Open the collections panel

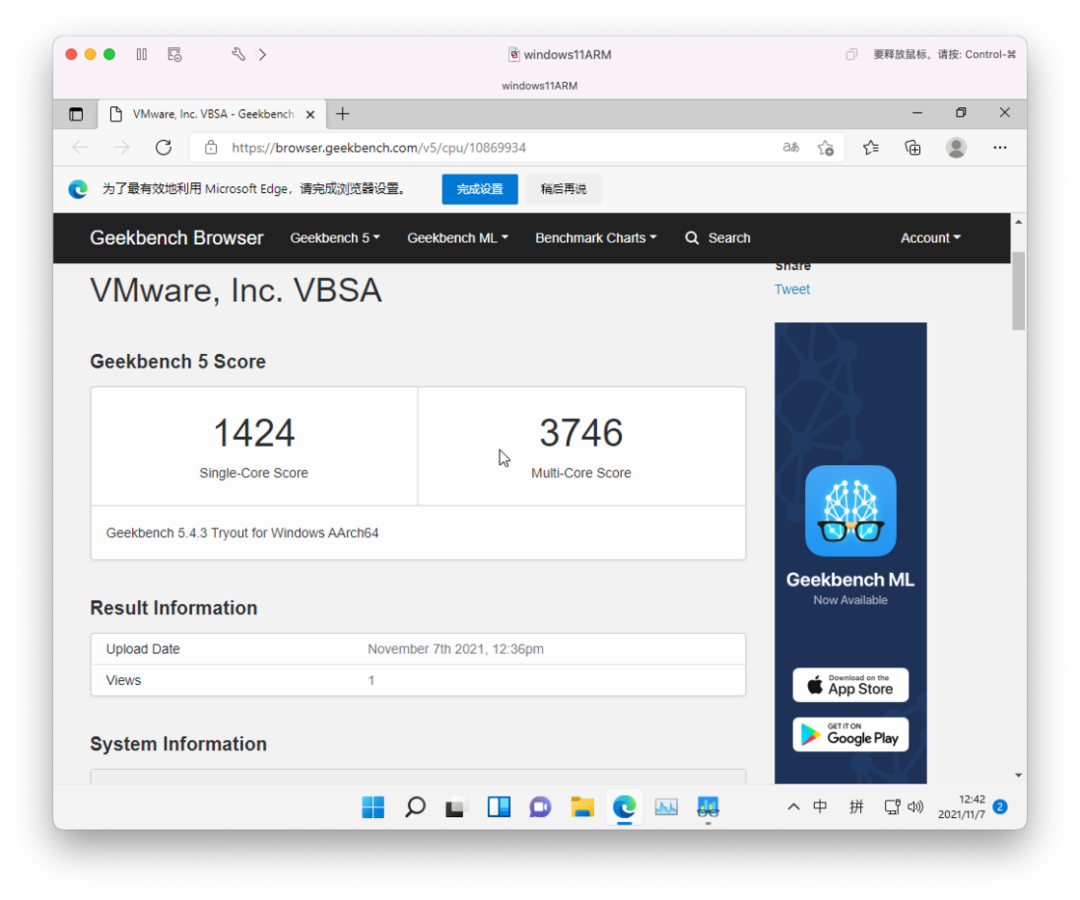(x=913, y=147)
